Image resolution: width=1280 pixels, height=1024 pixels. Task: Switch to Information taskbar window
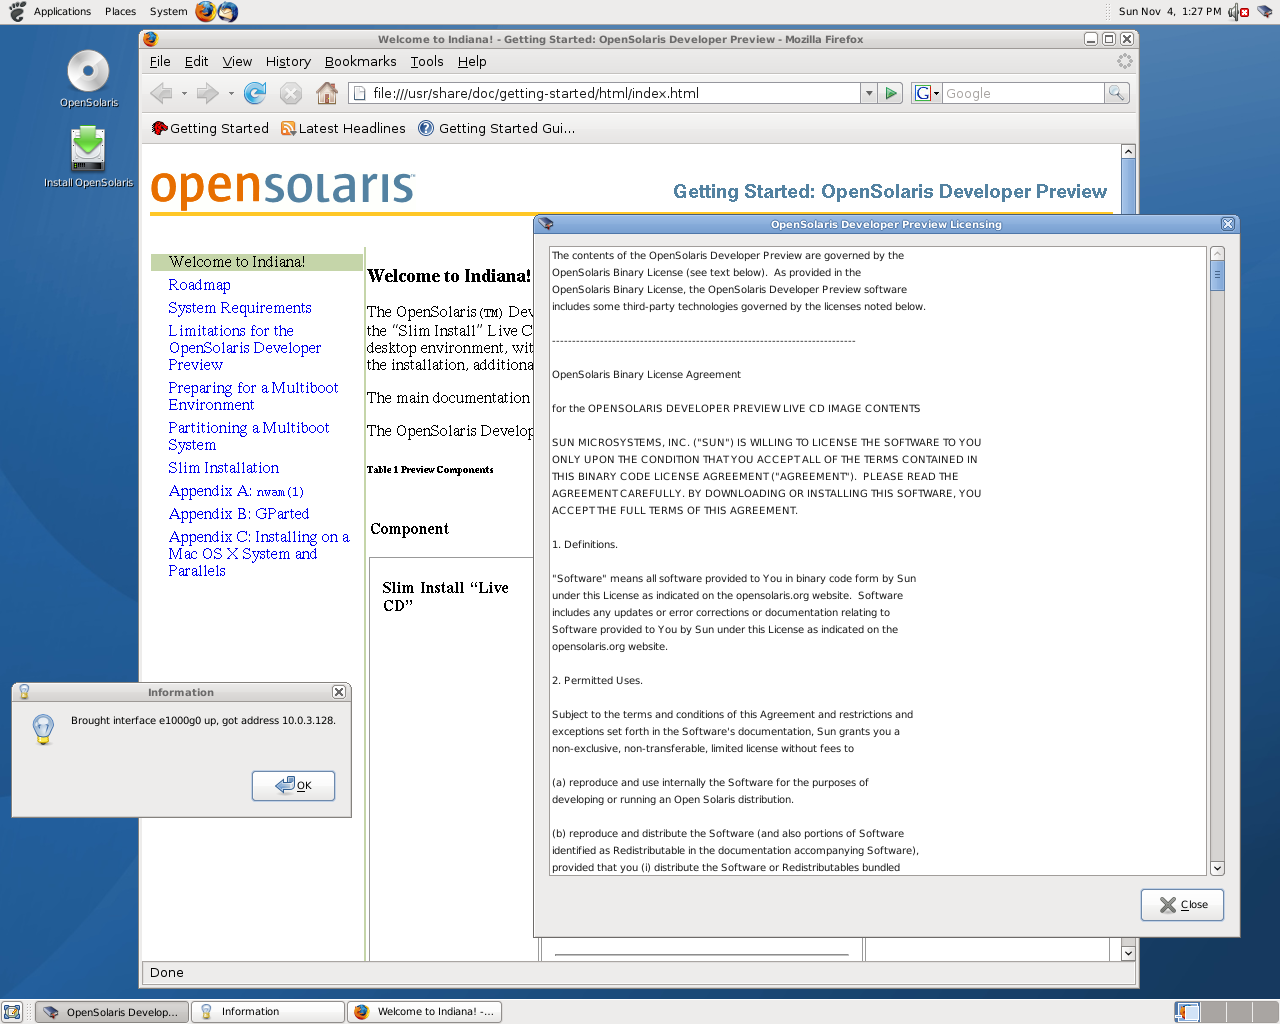click(267, 1012)
